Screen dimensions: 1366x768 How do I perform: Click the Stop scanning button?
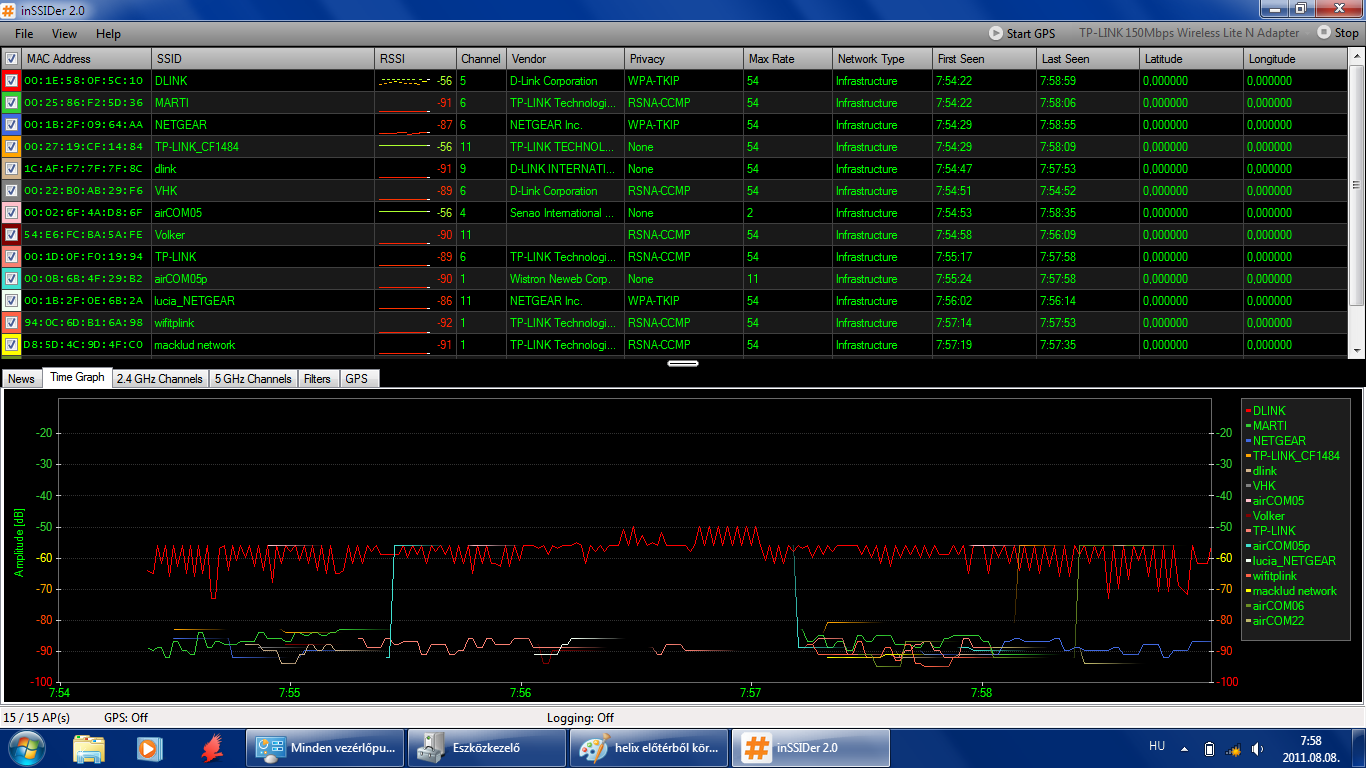[x=1338, y=33]
